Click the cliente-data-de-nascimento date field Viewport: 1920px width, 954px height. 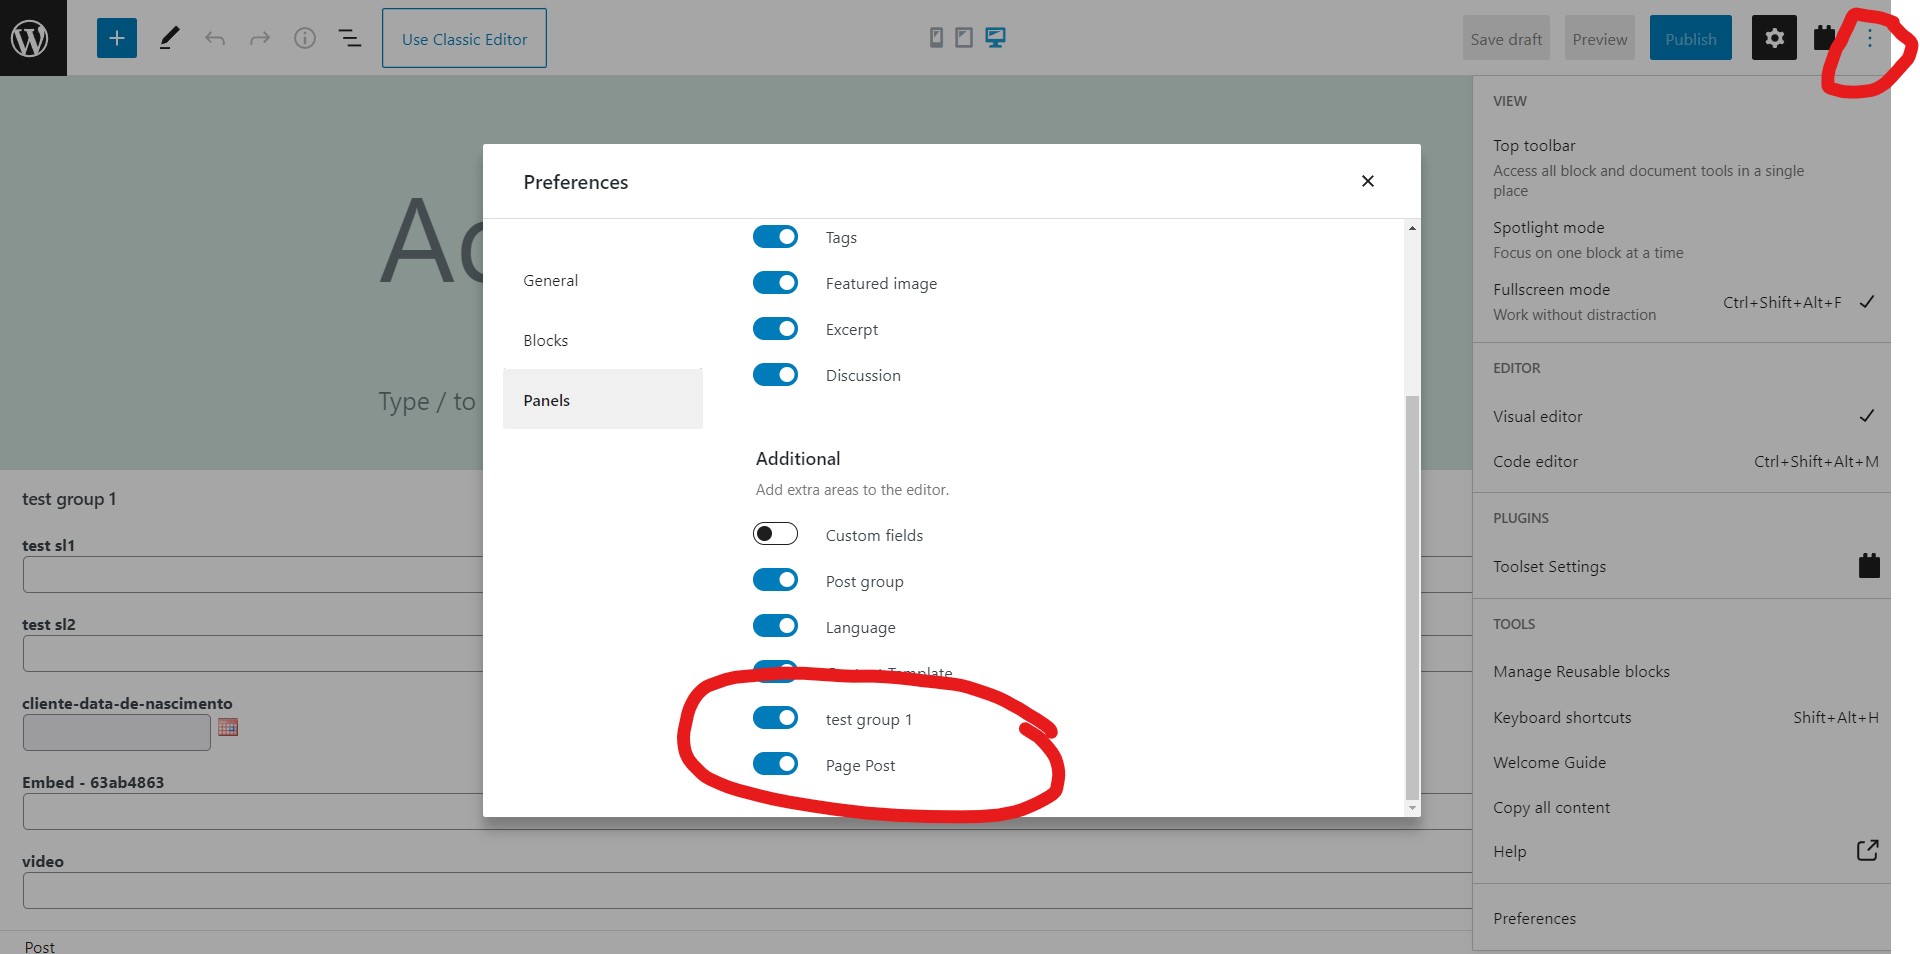click(117, 732)
